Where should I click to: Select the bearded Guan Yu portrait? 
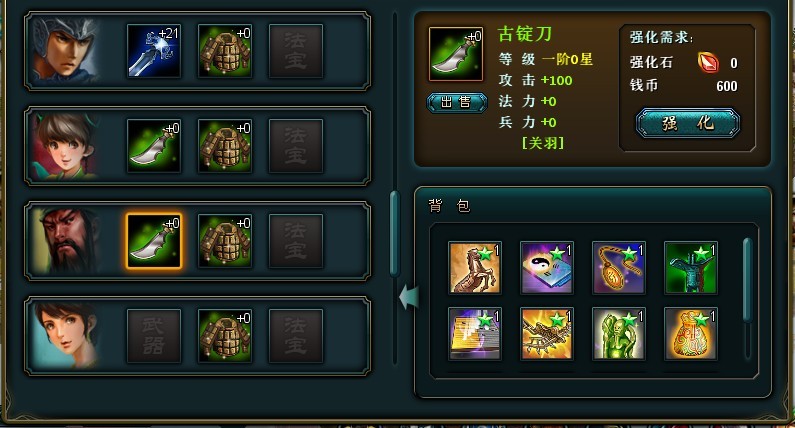66,241
